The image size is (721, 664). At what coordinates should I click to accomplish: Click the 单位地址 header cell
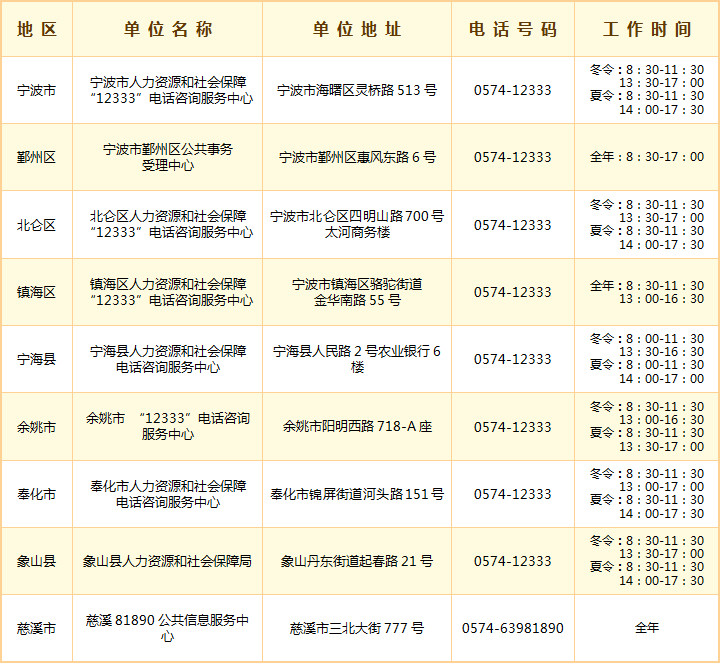[x=357, y=29]
